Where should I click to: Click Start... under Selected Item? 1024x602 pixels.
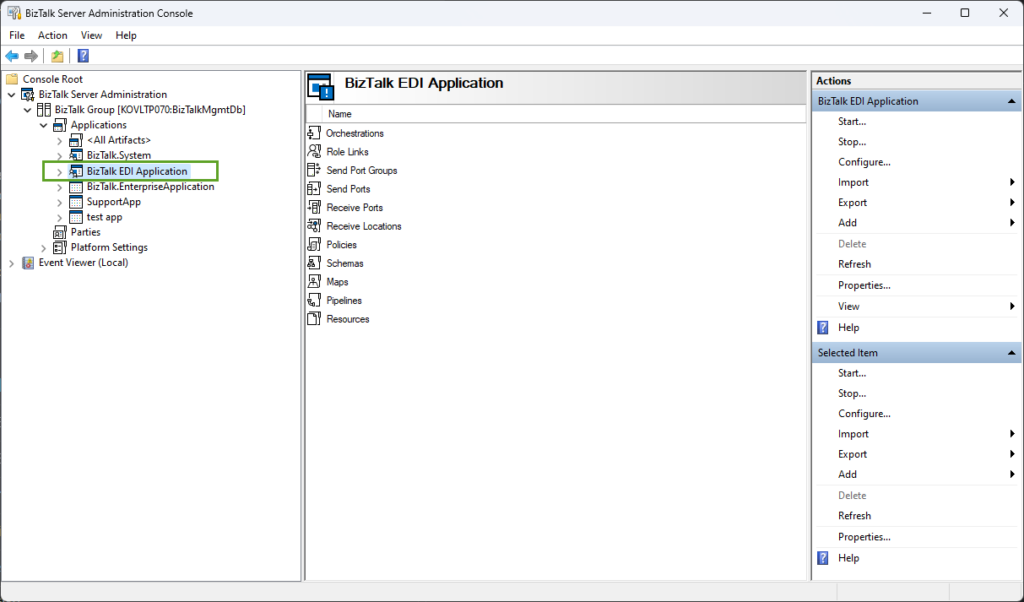click(x=851, y=372)
